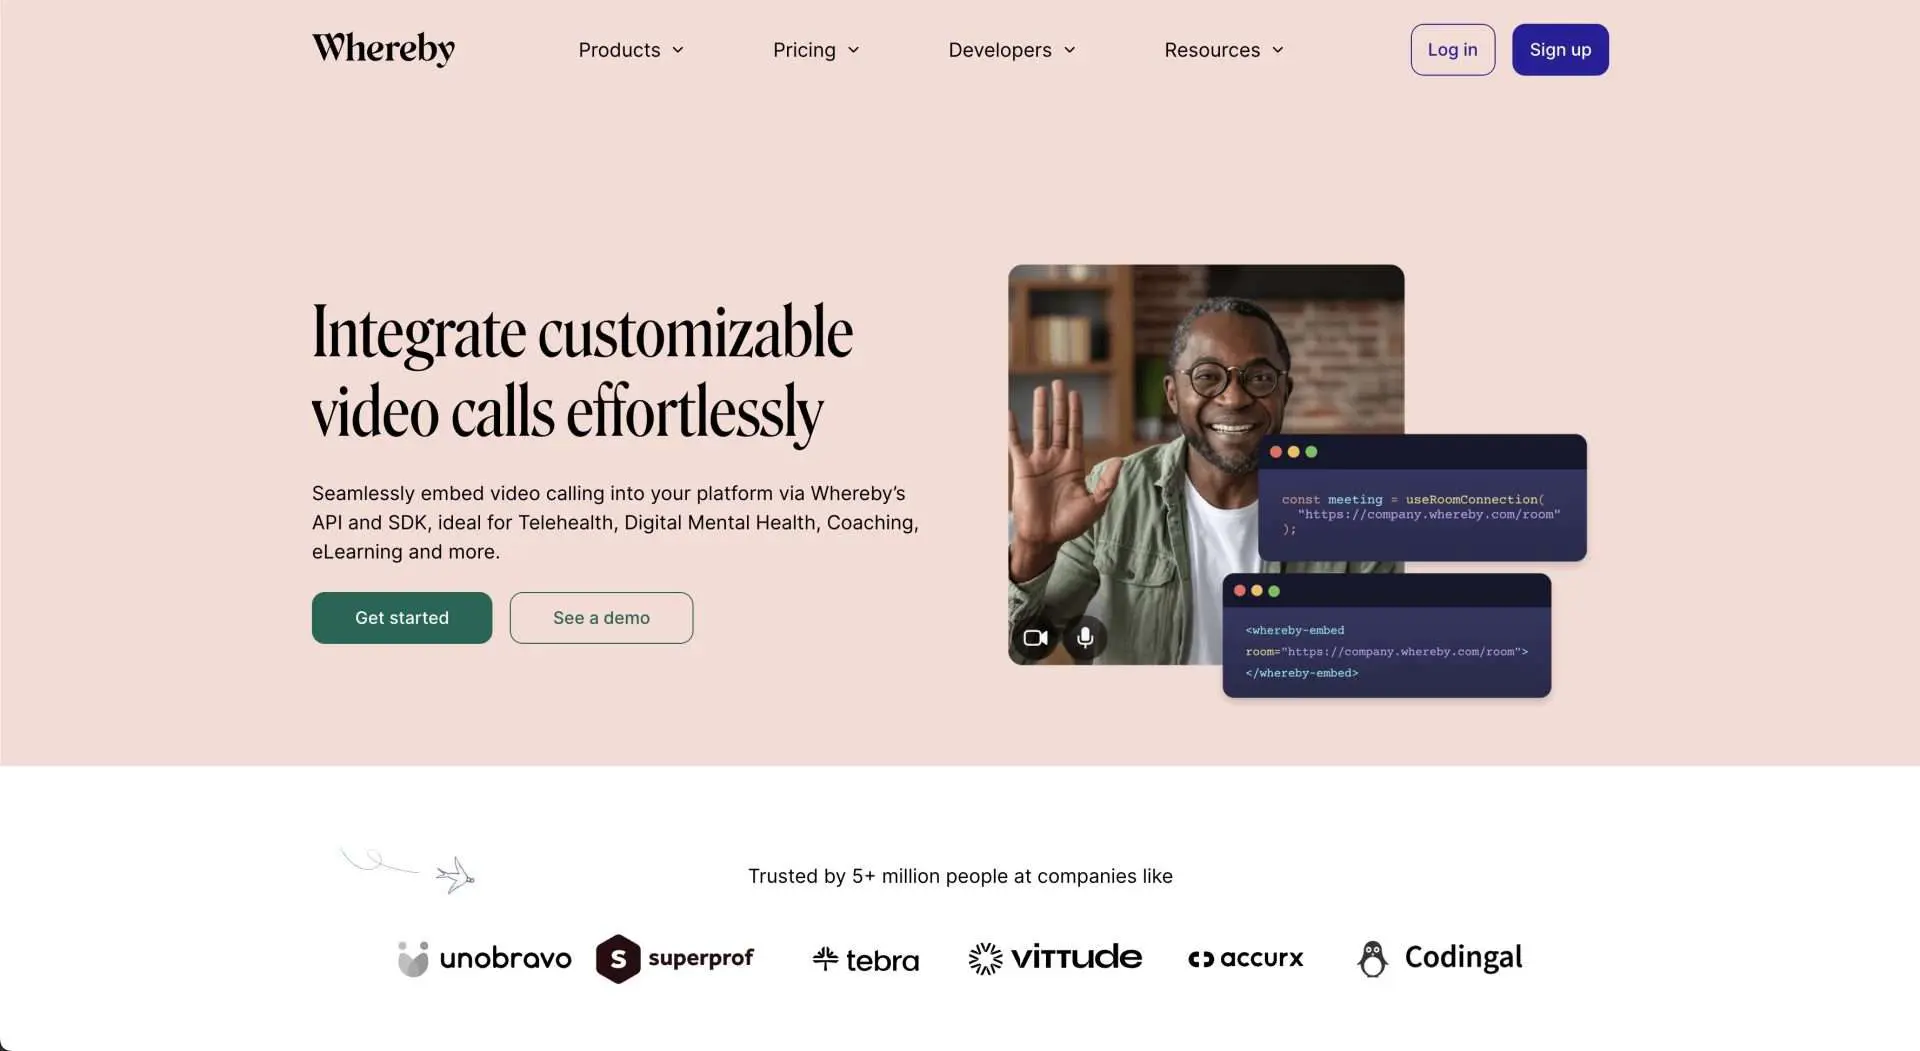Click the vittude company logo

click(1055, 958)
